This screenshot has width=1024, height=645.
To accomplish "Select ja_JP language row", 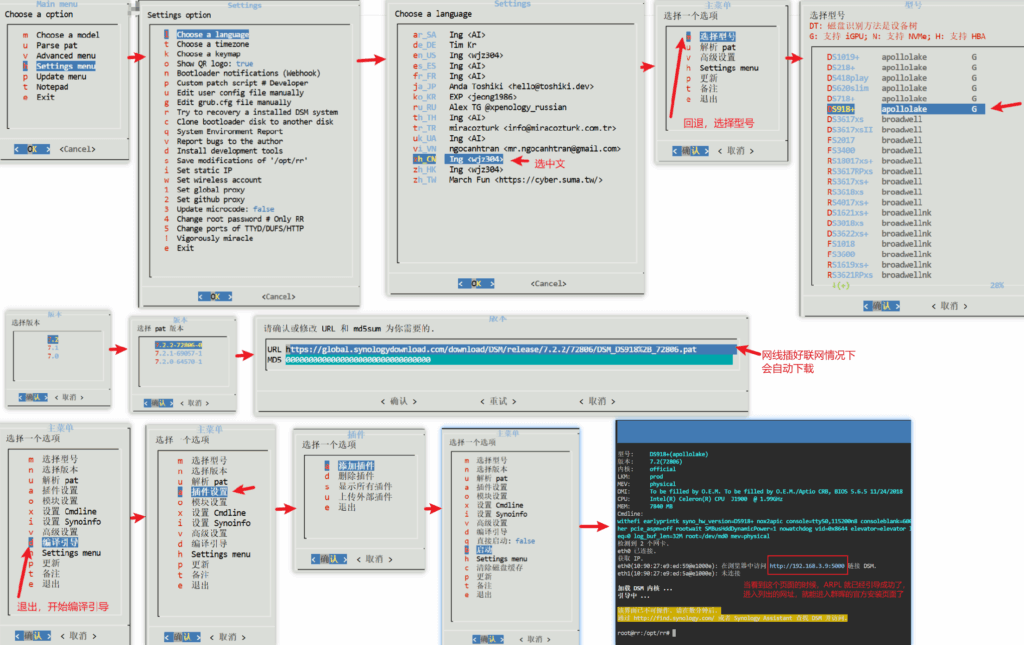I will tap(503, 86).
